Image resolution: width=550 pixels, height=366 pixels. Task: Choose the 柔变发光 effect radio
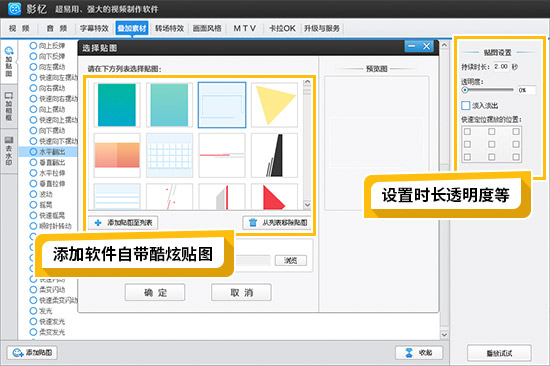[33, 332]
